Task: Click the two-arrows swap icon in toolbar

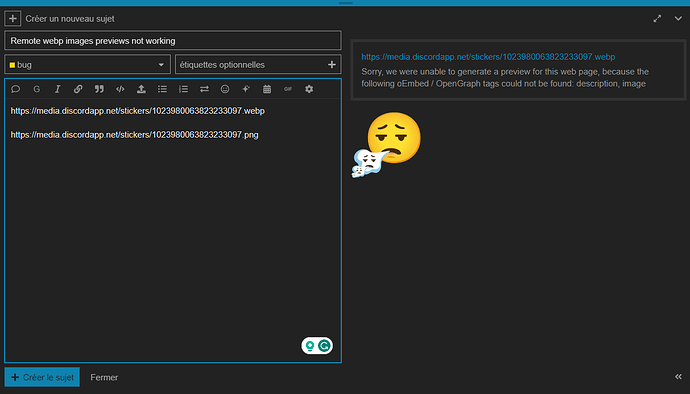Action: pyautogui.click(x=204, y=89)
